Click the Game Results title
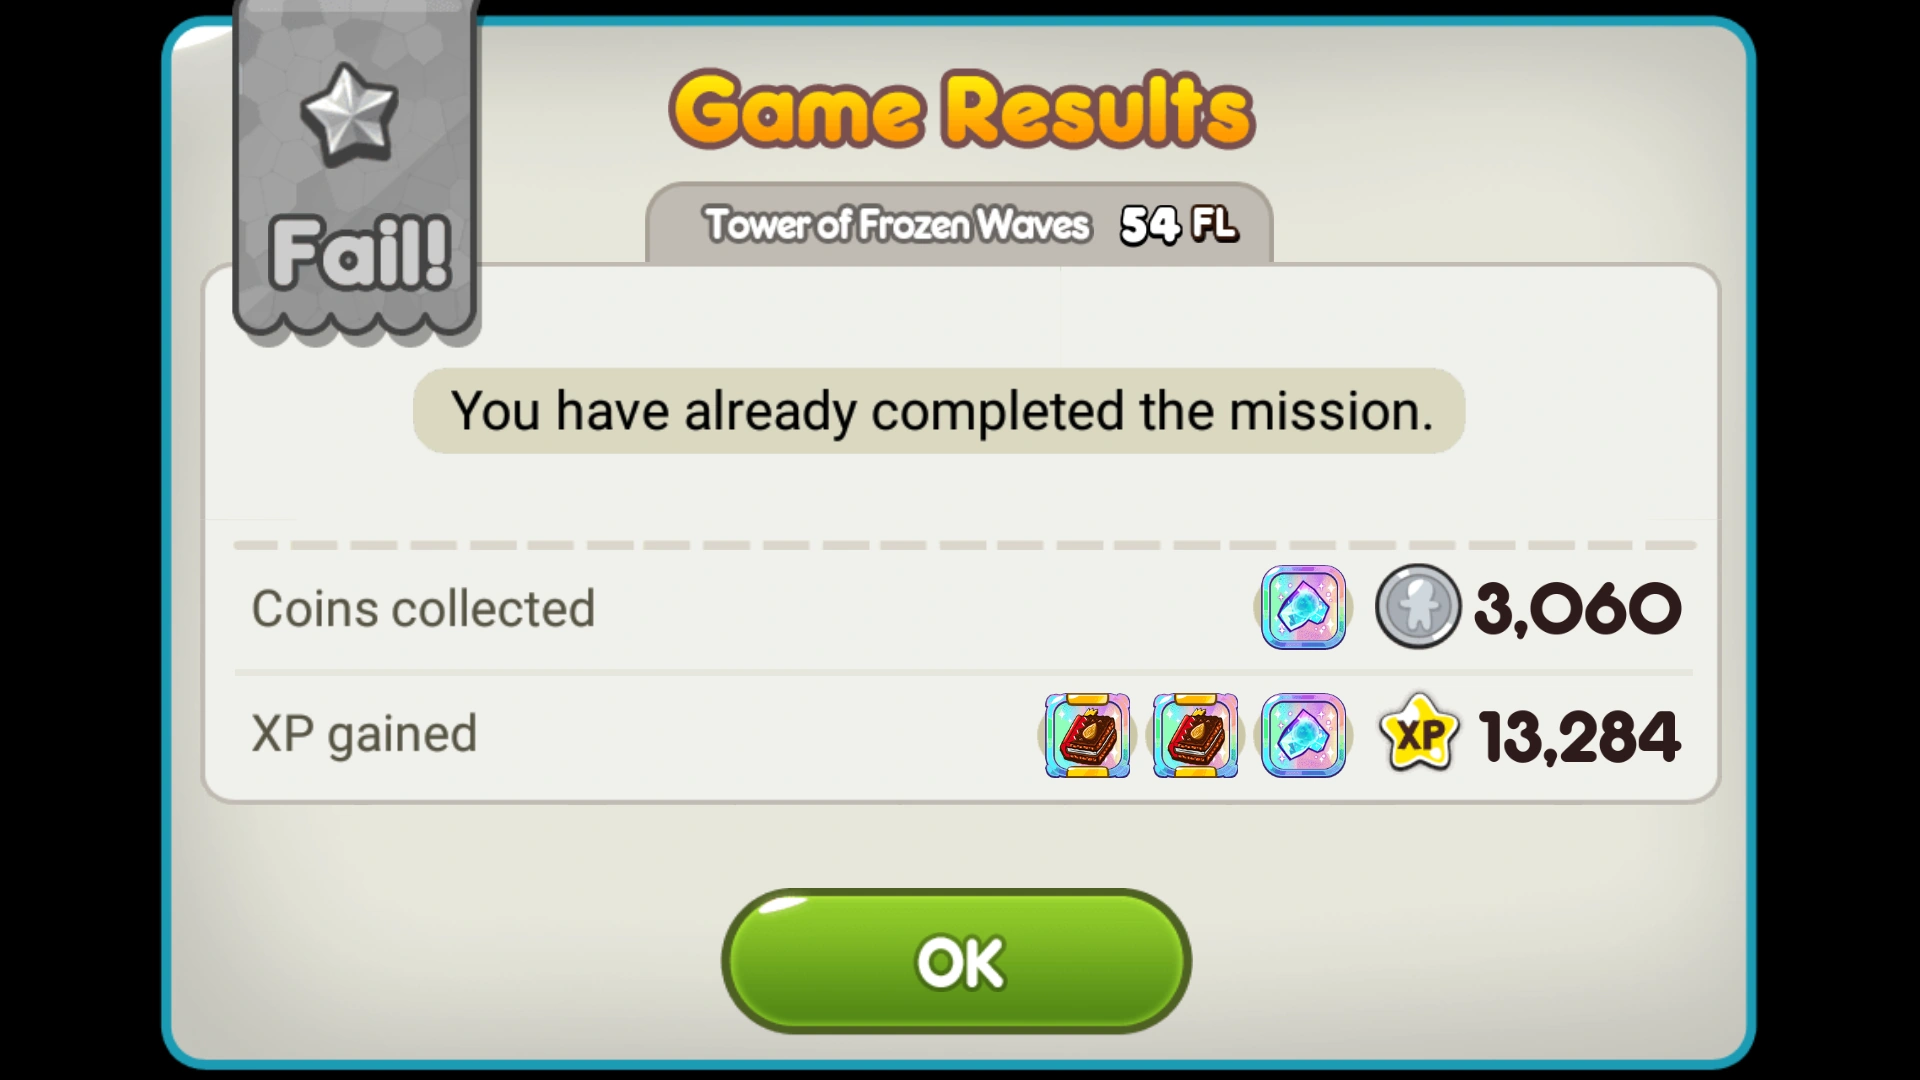The image size is (1920, 1080). point(961,110)
